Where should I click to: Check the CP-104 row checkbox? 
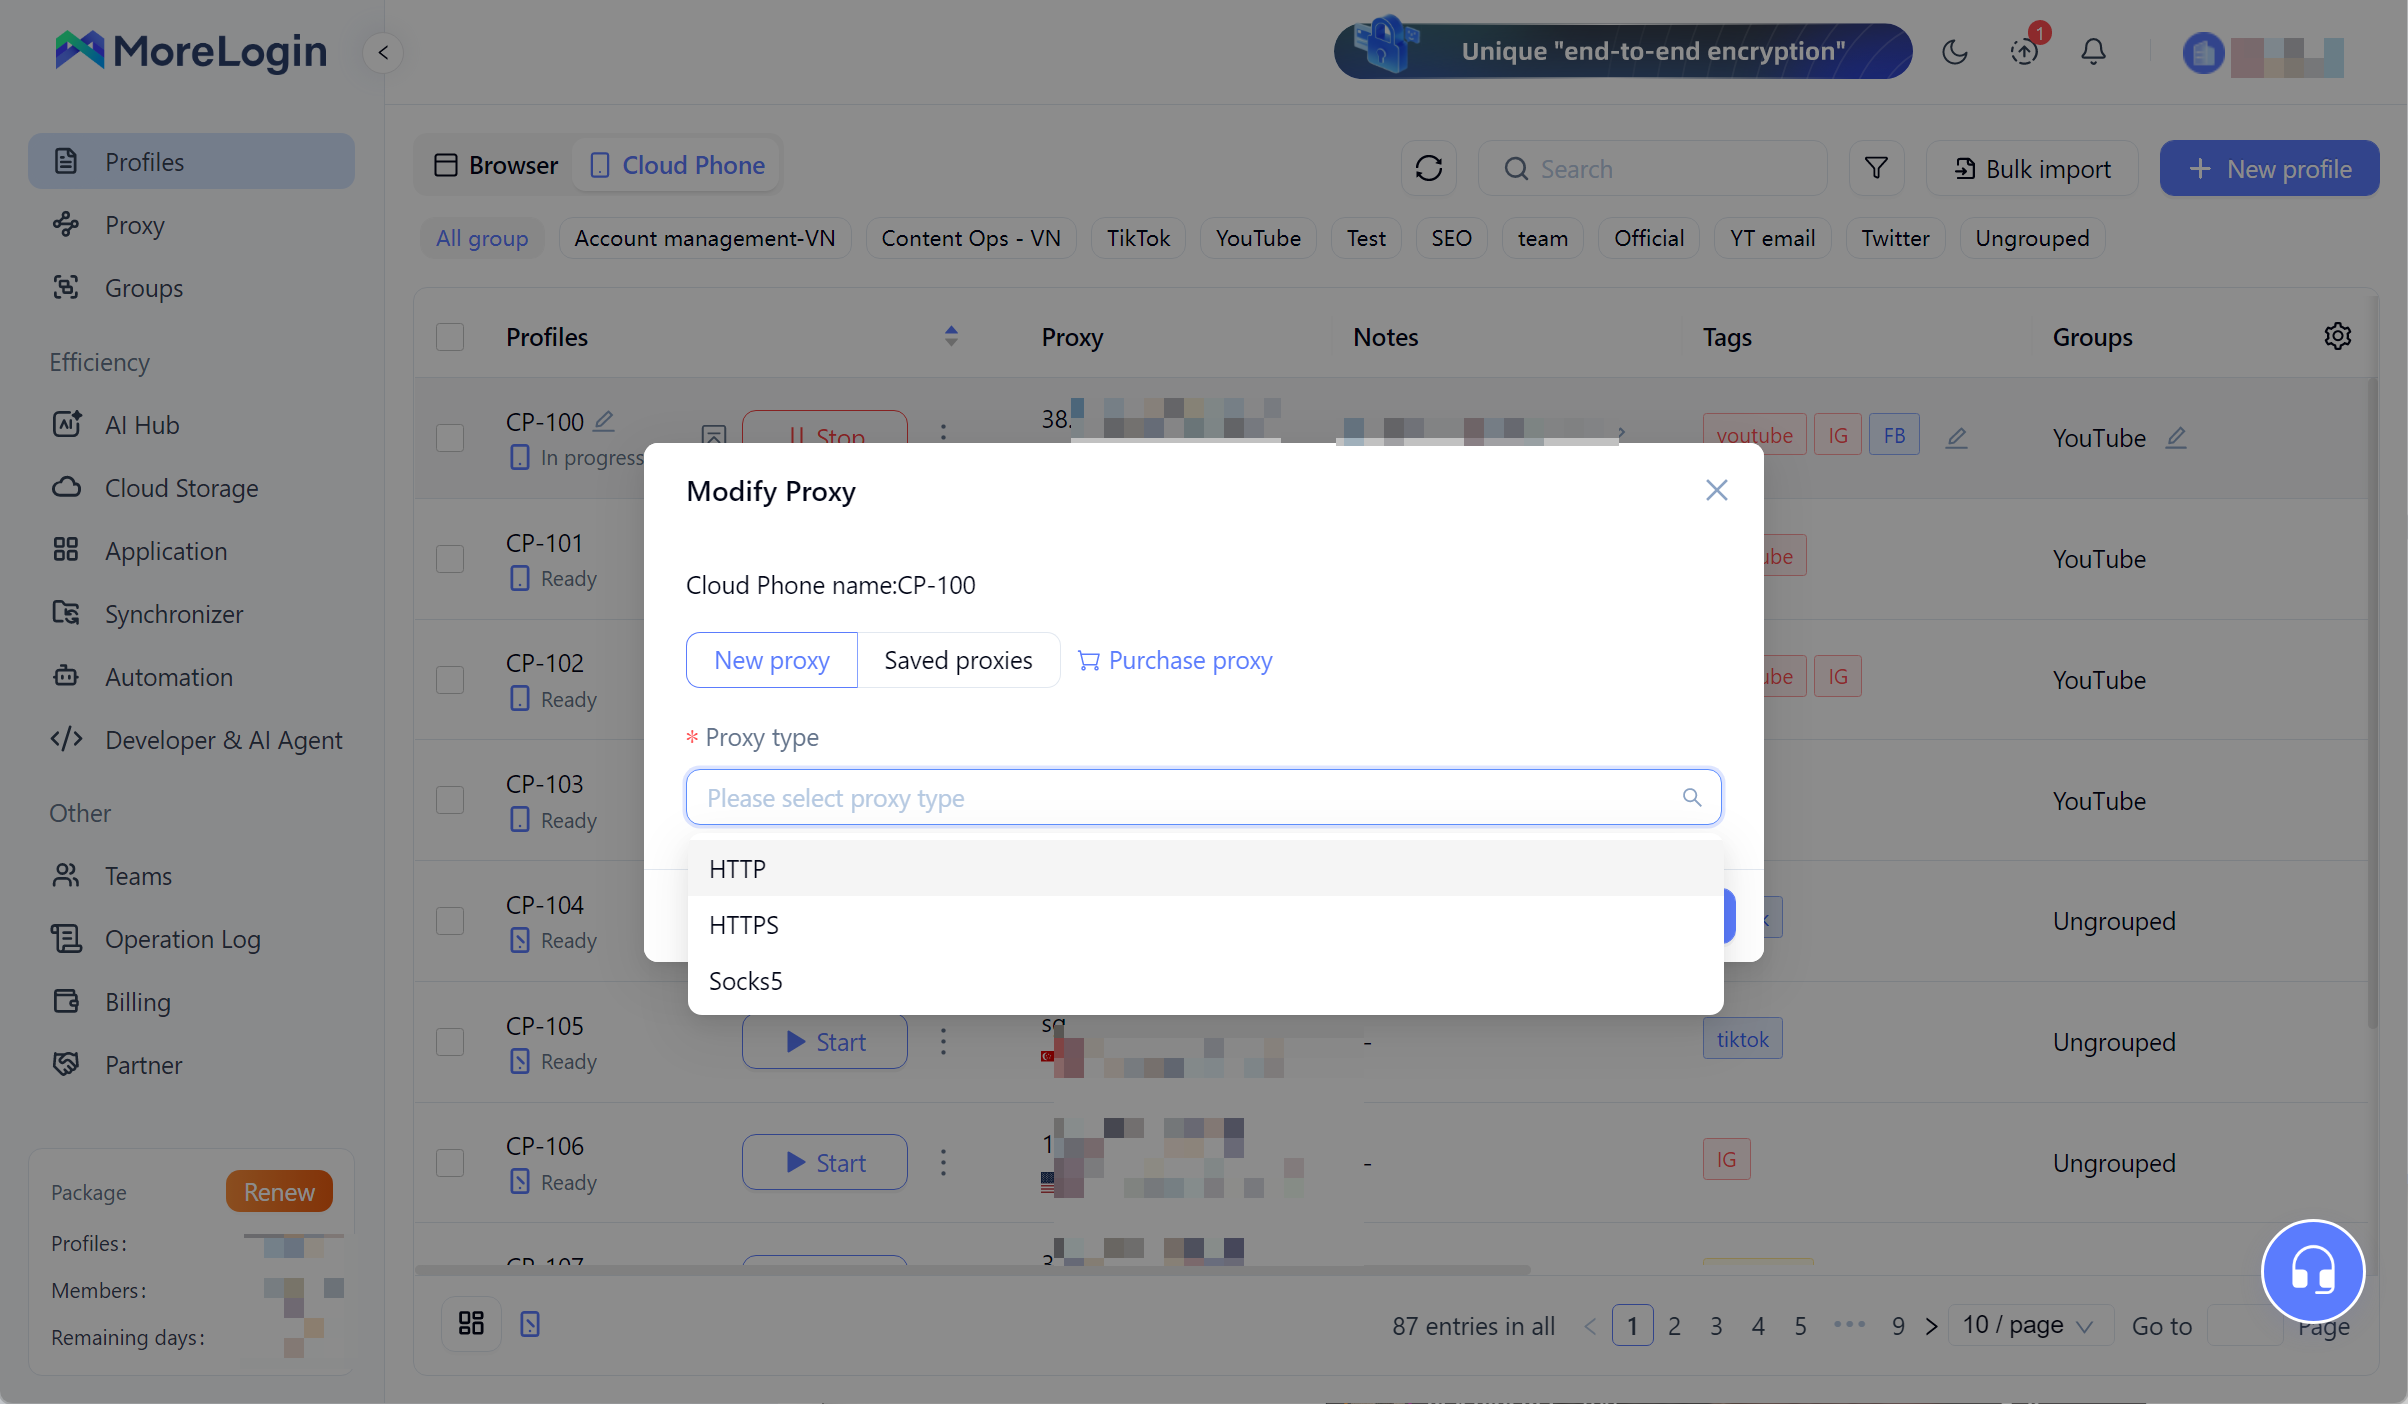tap(450, 921)
